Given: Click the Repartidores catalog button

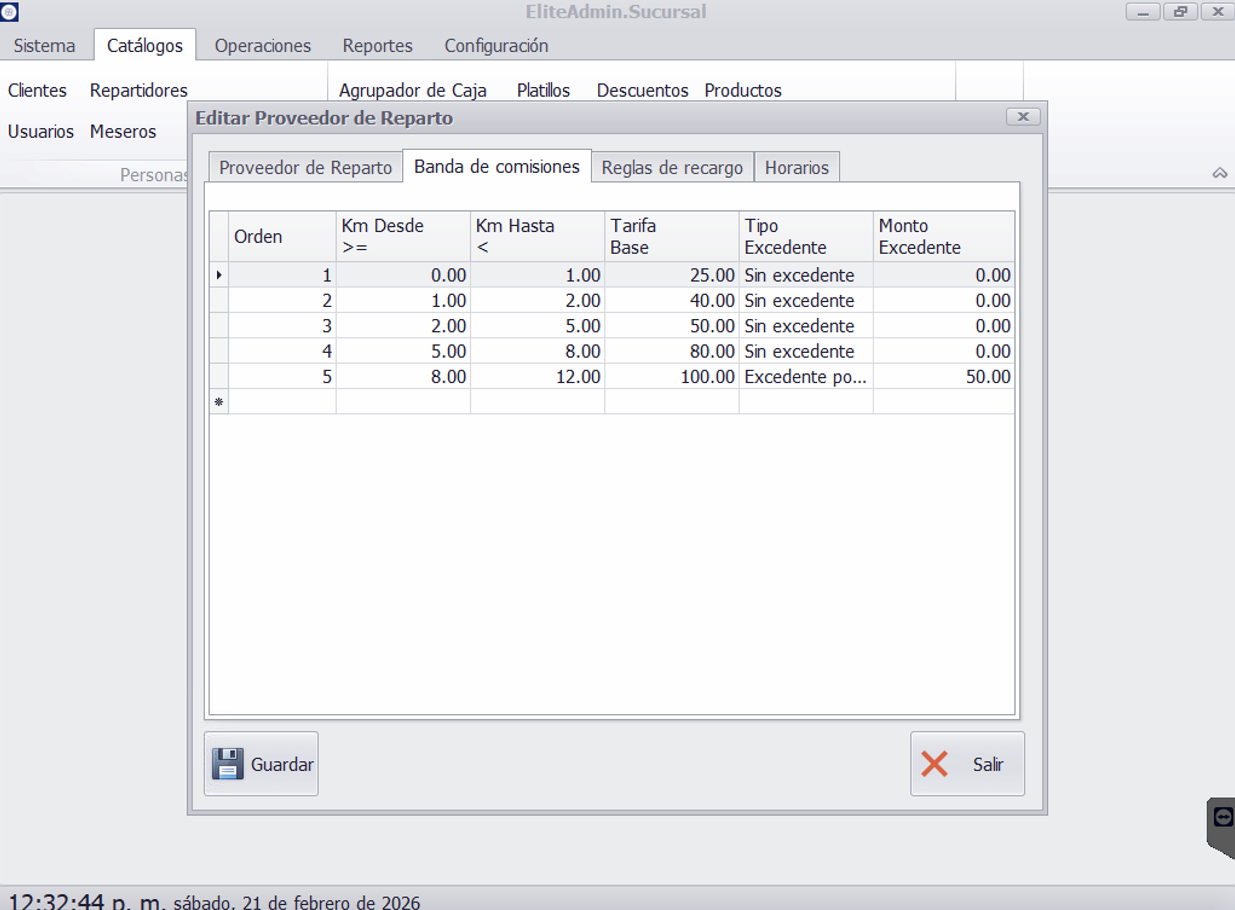Looking at the screenshot, I should 138,90.
